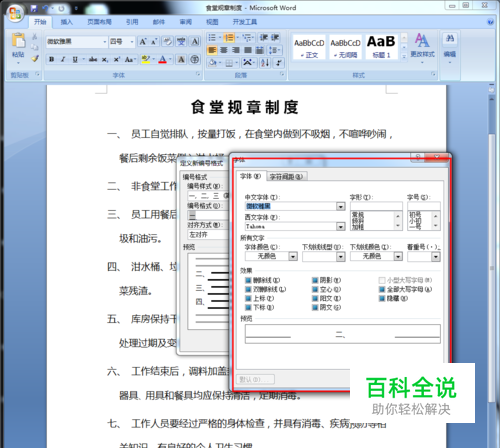Toggle subscript (下标) checkbox
The image size is (500, 448).
click(248, 307)
